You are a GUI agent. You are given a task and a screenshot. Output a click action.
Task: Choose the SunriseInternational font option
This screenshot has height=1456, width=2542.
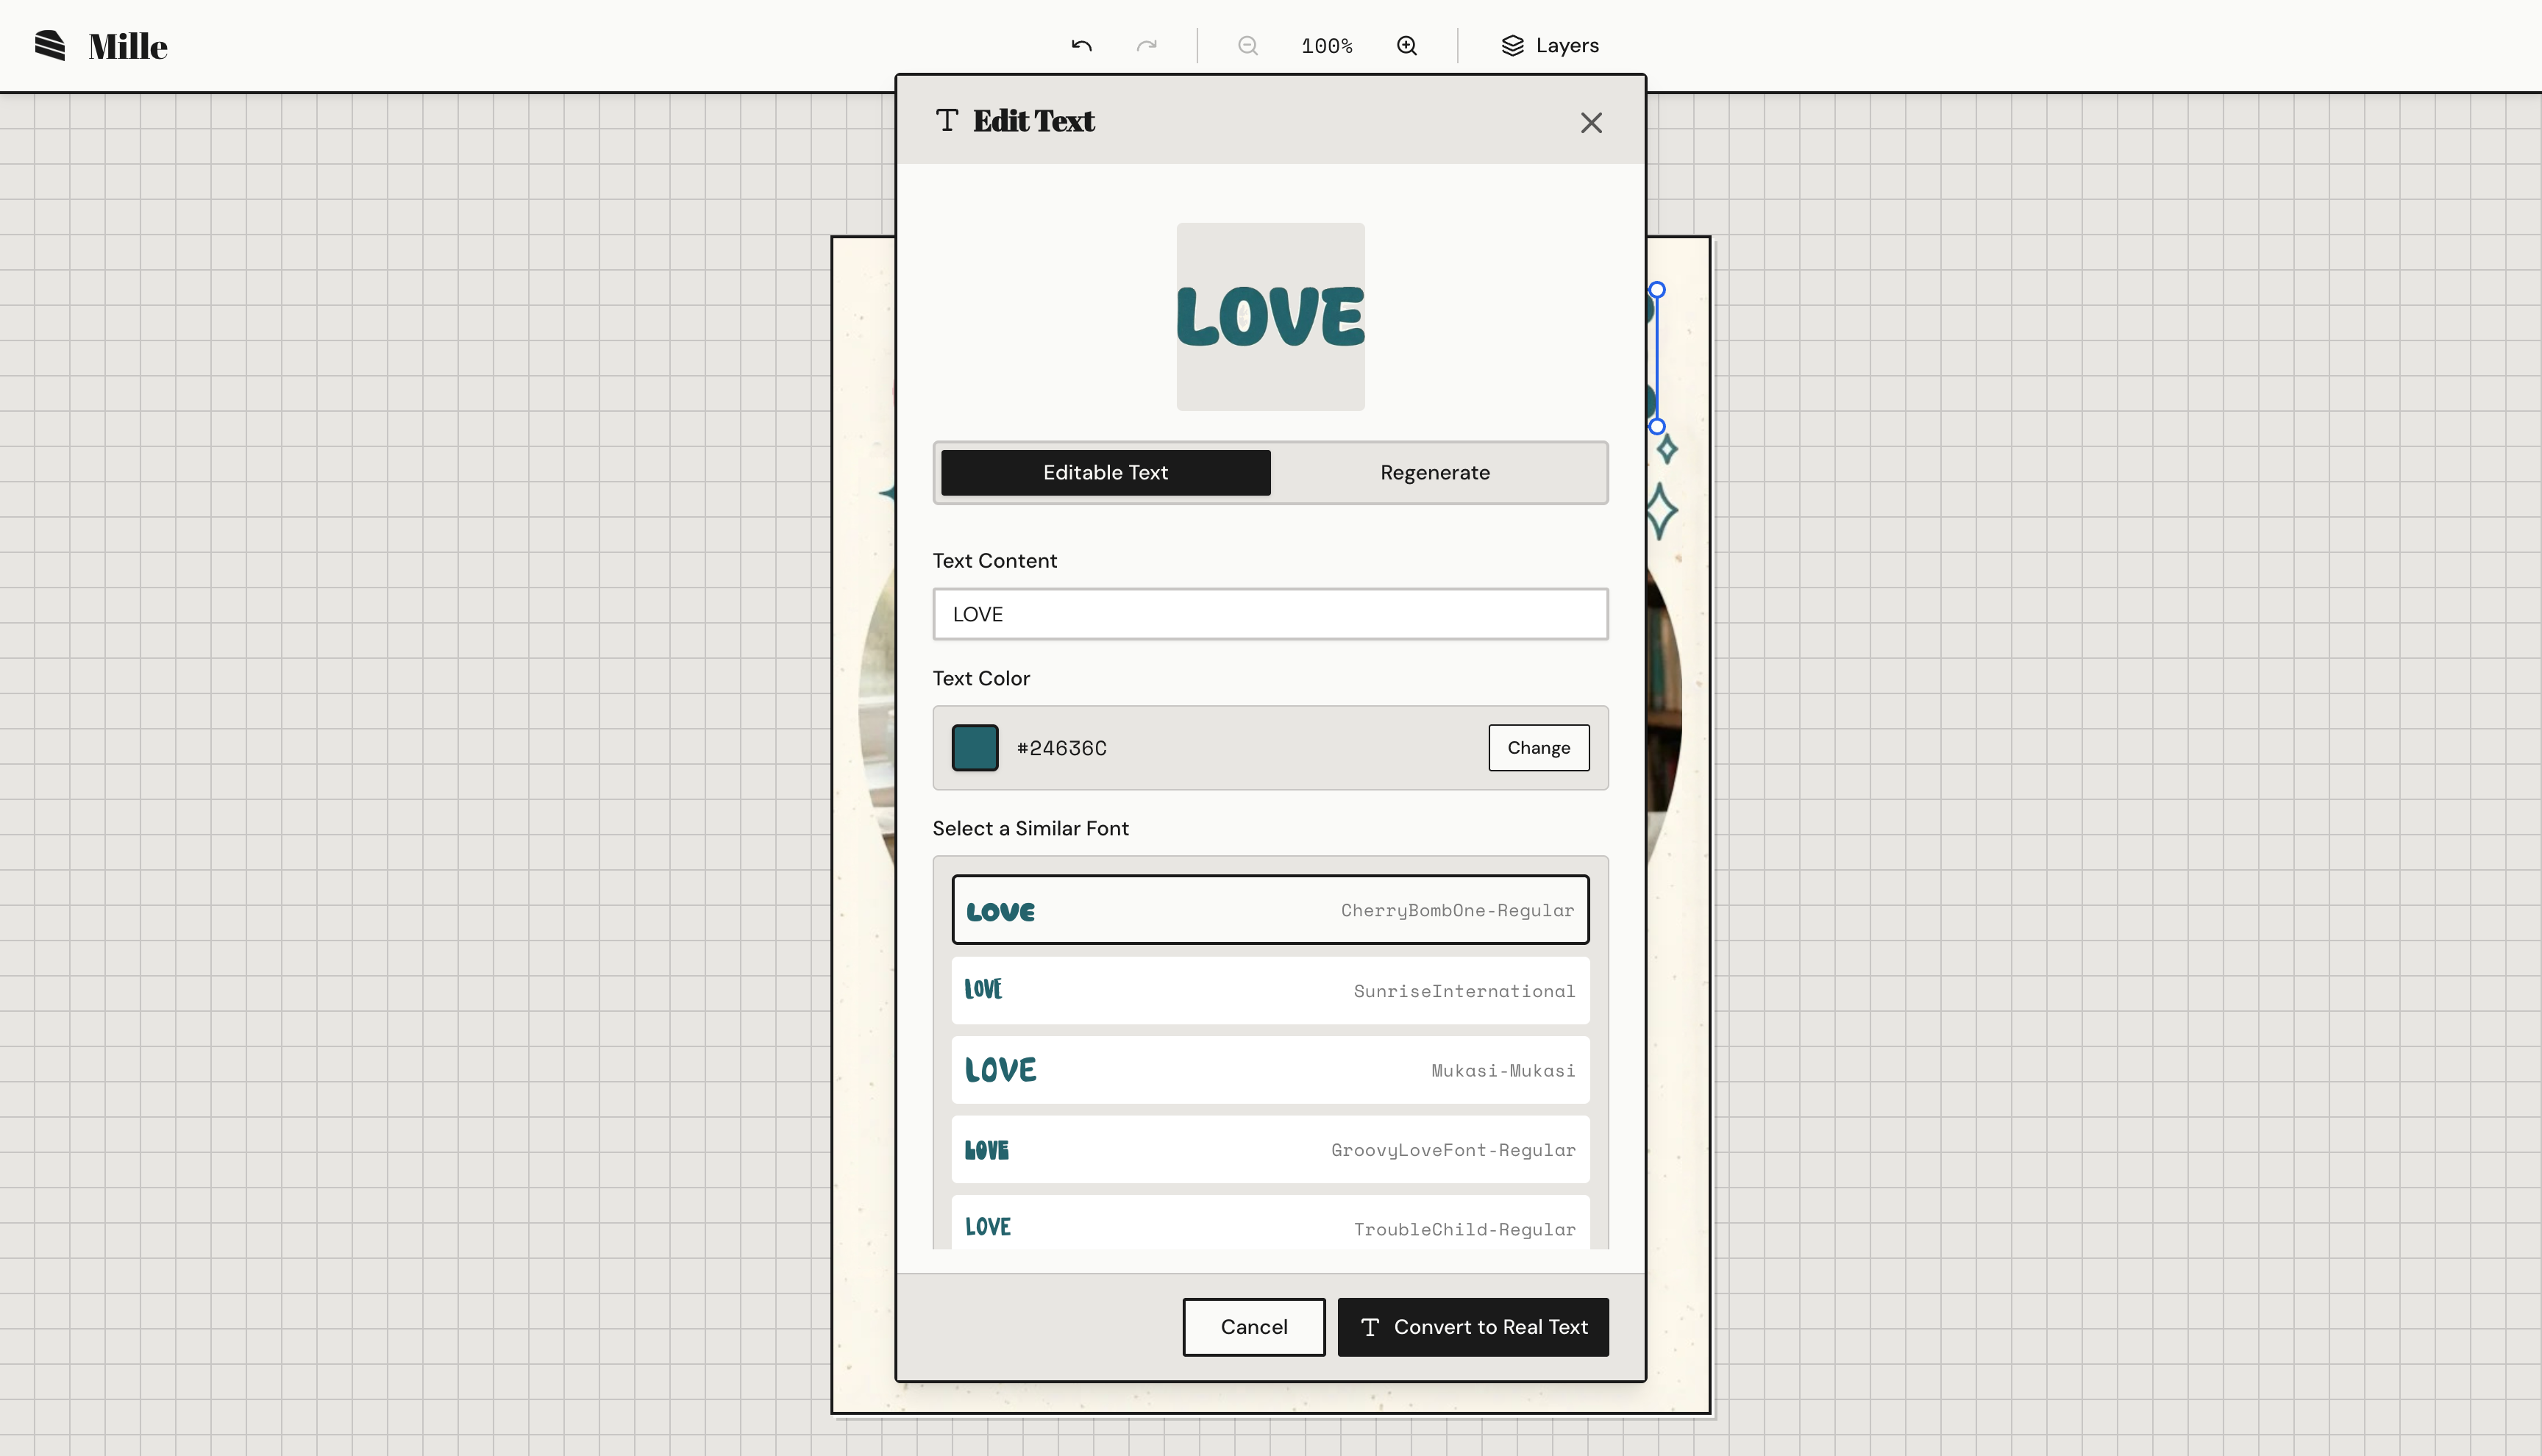pyautogui.click(x=1270, y=991)
